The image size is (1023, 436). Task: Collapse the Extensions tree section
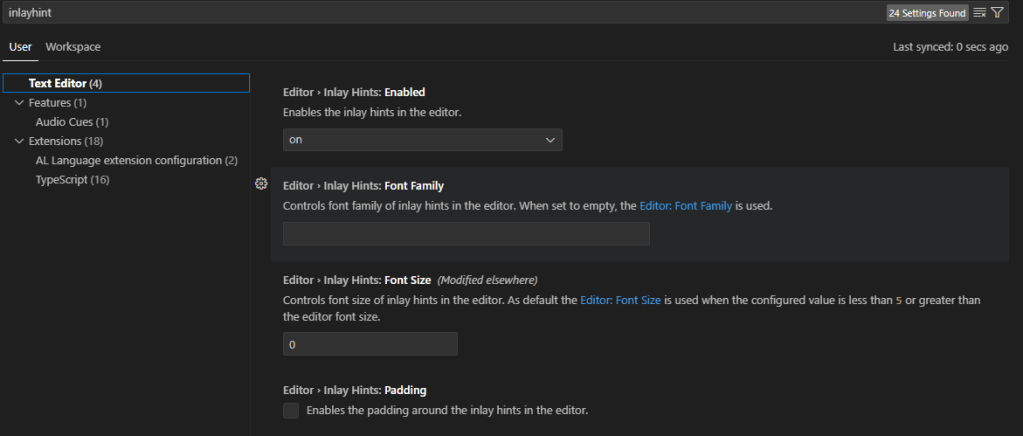19,141
